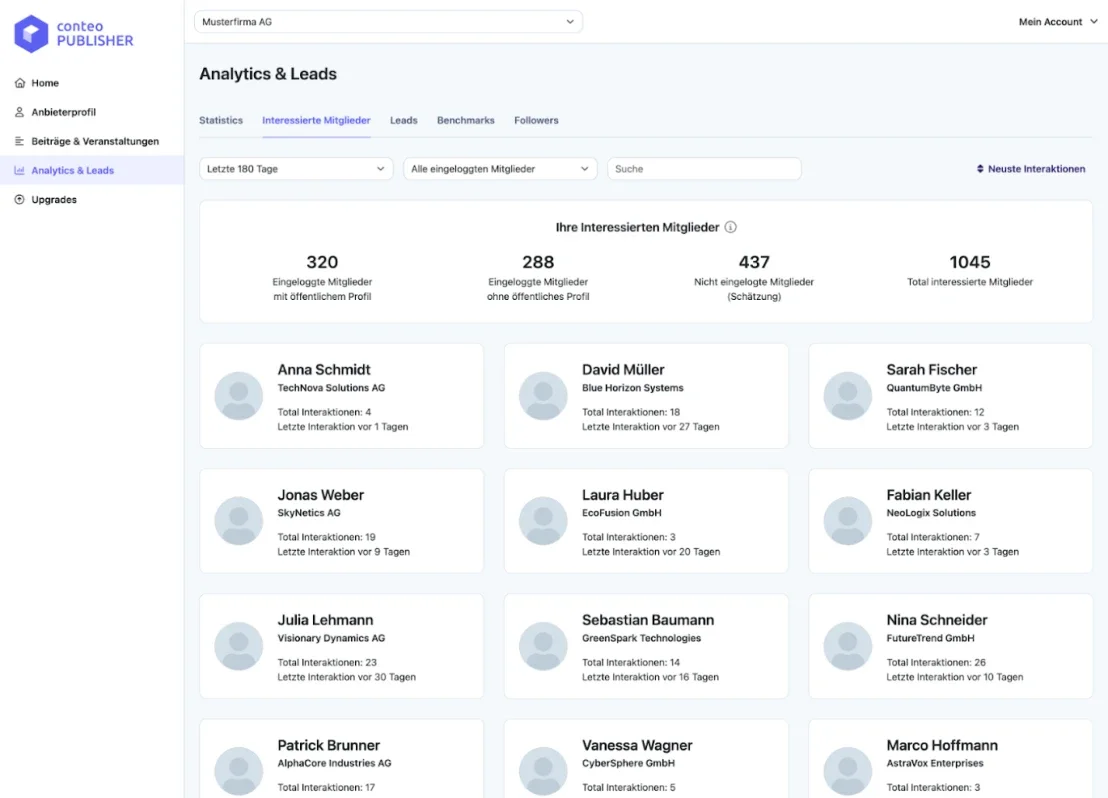Change the Alle eingeloggten Mitglieder filter
The image size is (1108, 798).
(498, 168)
